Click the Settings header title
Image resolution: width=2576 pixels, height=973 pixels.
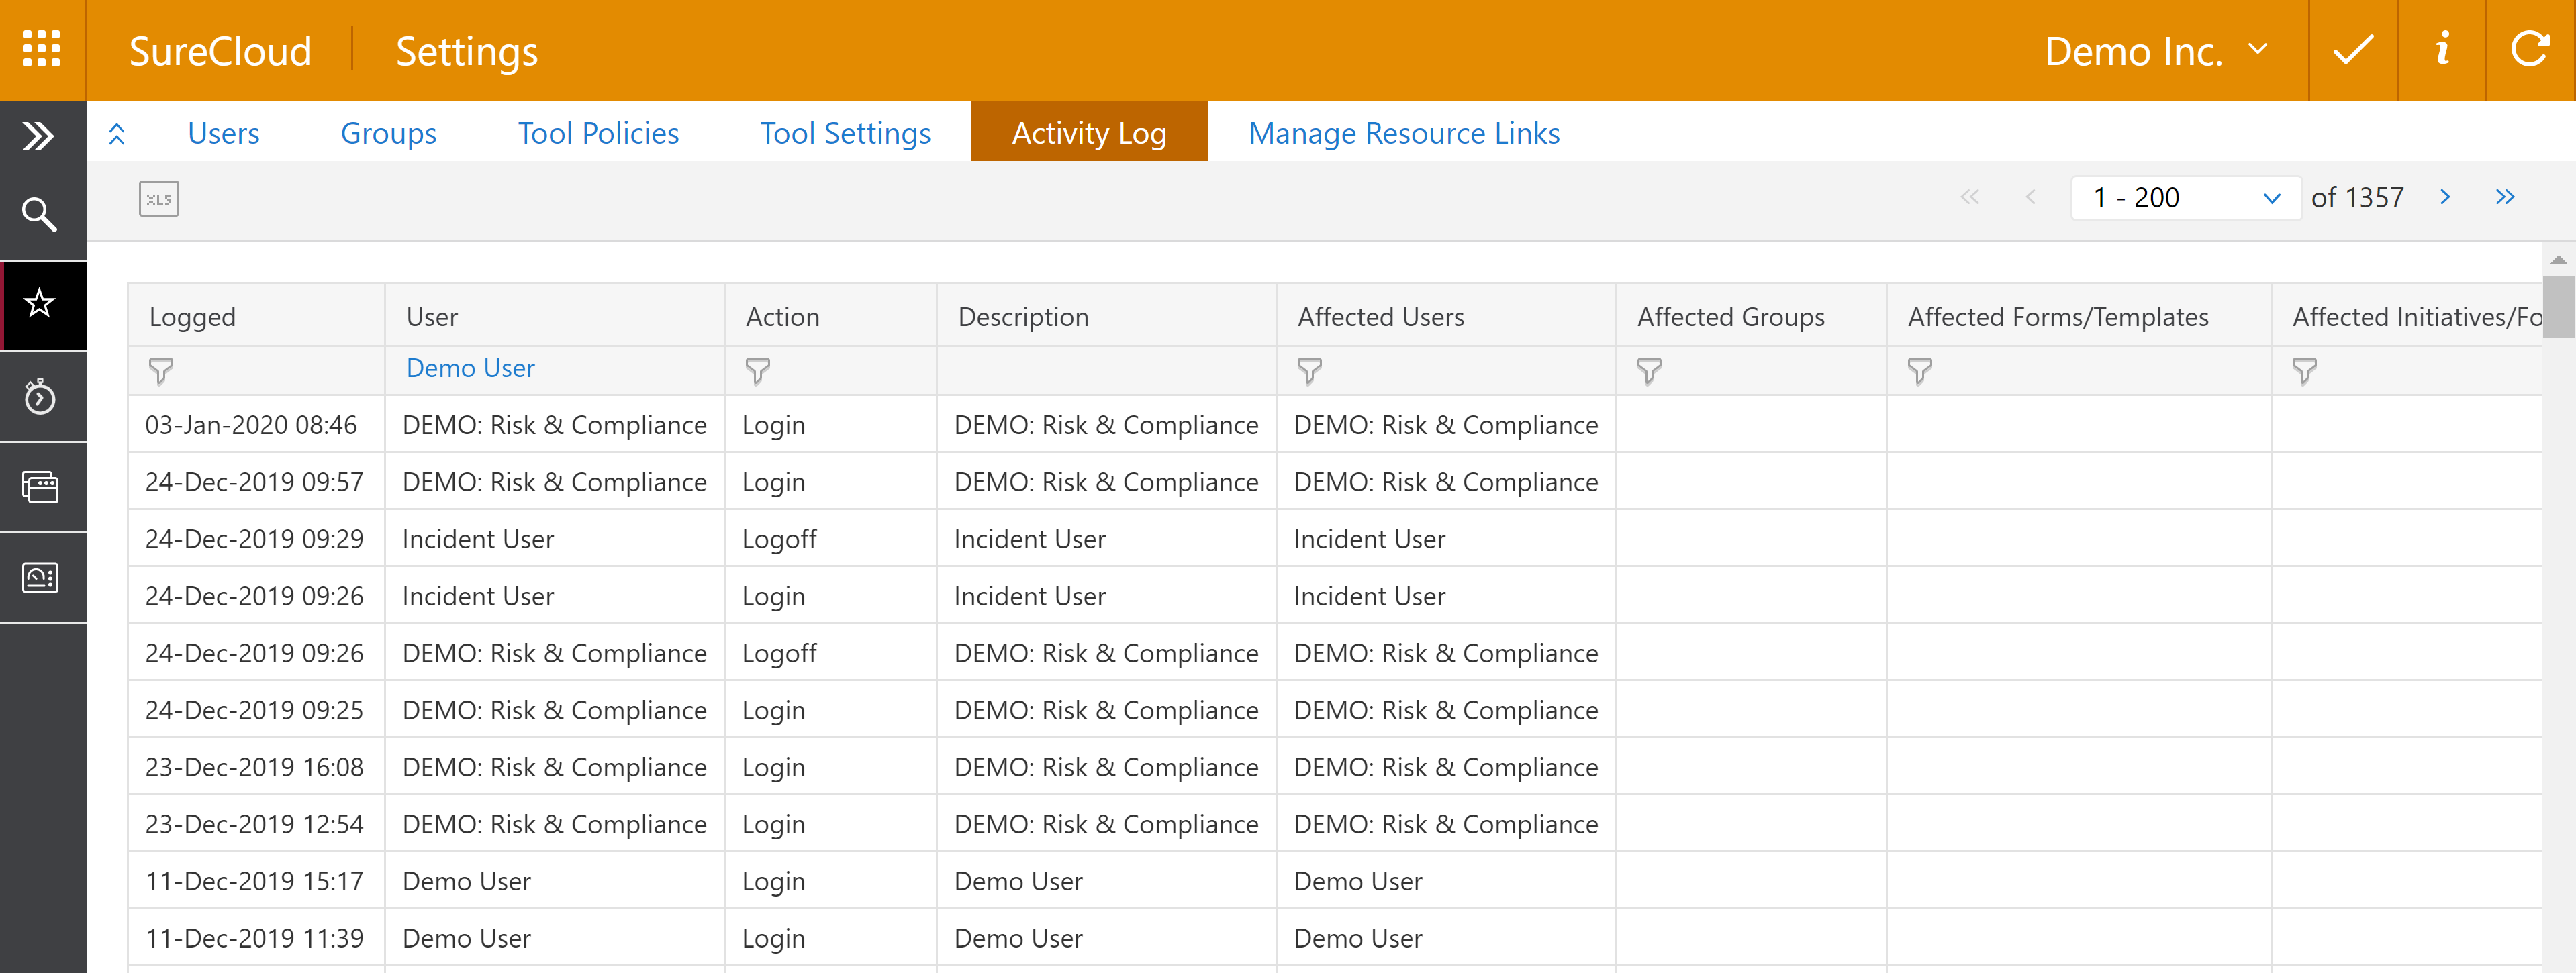[467, 52]
